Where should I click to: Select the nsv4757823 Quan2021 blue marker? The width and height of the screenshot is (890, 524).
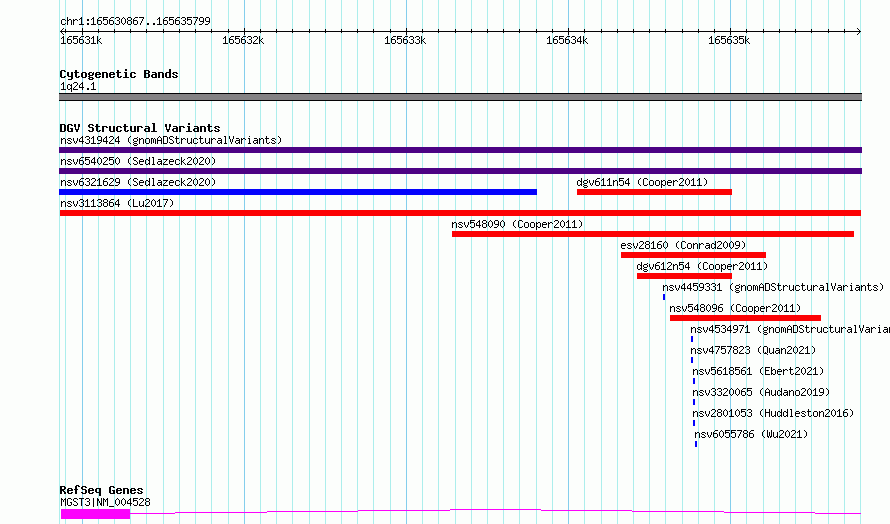click(692, 360)
